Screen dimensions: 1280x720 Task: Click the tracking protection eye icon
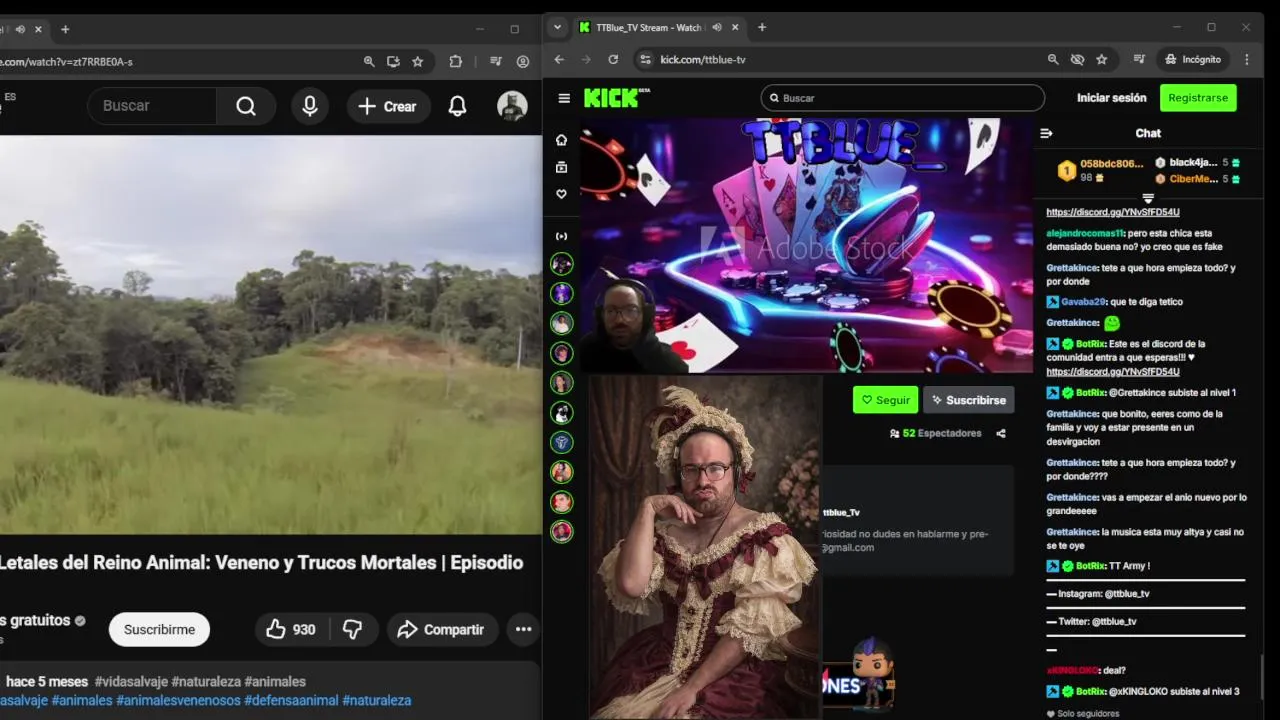click(1077, 60)
